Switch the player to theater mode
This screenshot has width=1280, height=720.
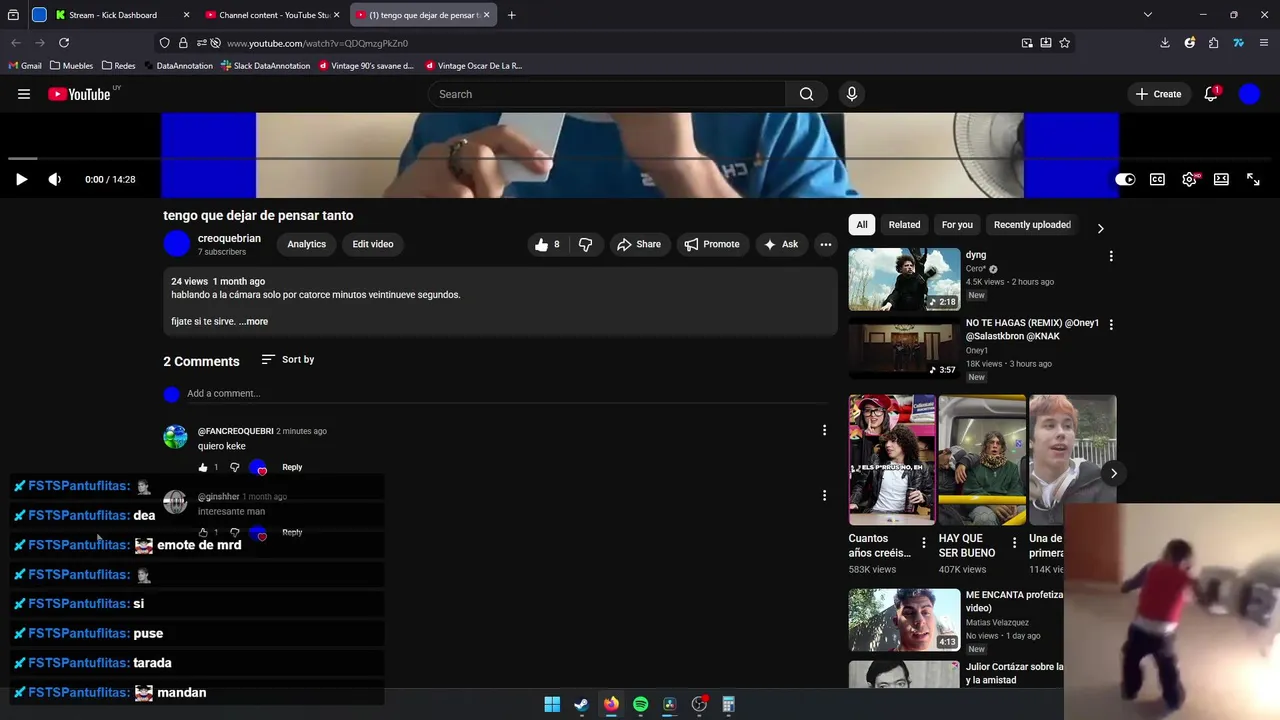click(1221, 179)
